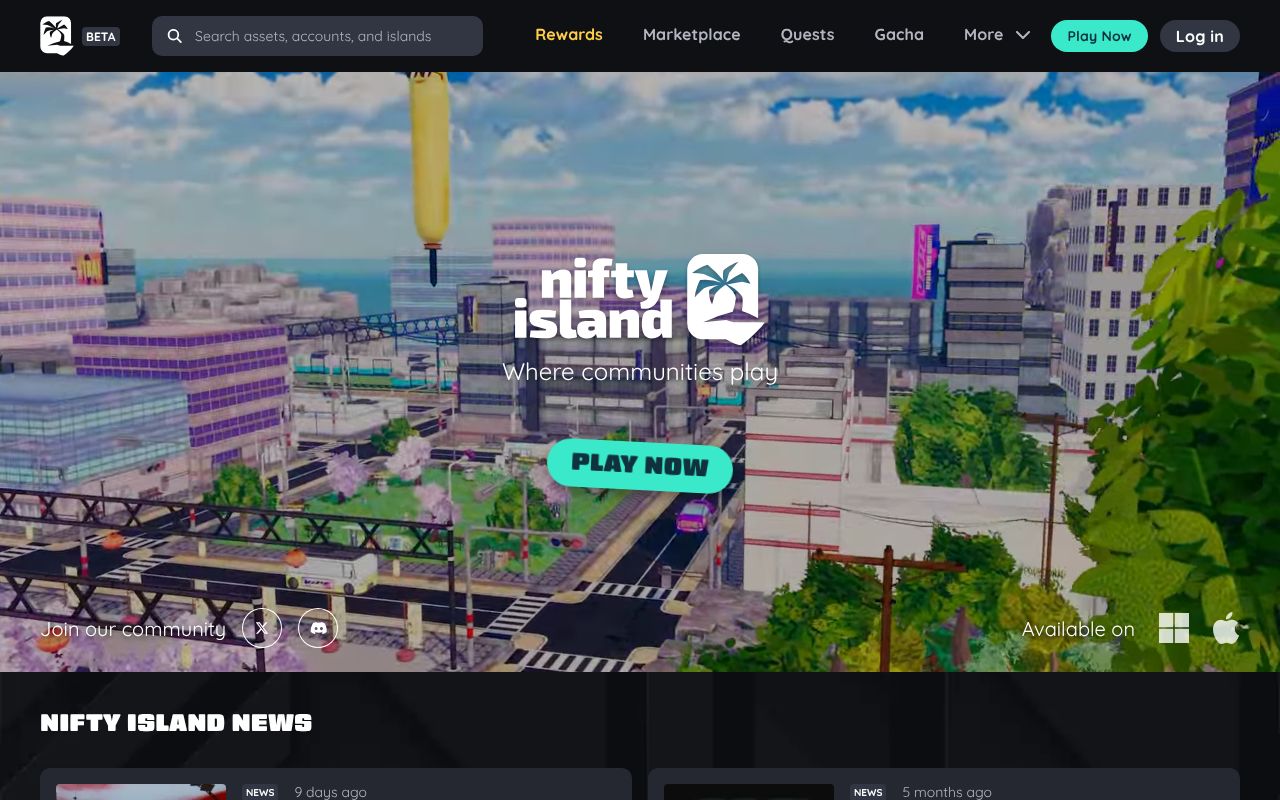Select the Apple macOS download icon
Image resolution: width=1280 pixels, height=800 pixels.
click(x=1226, y=629)
